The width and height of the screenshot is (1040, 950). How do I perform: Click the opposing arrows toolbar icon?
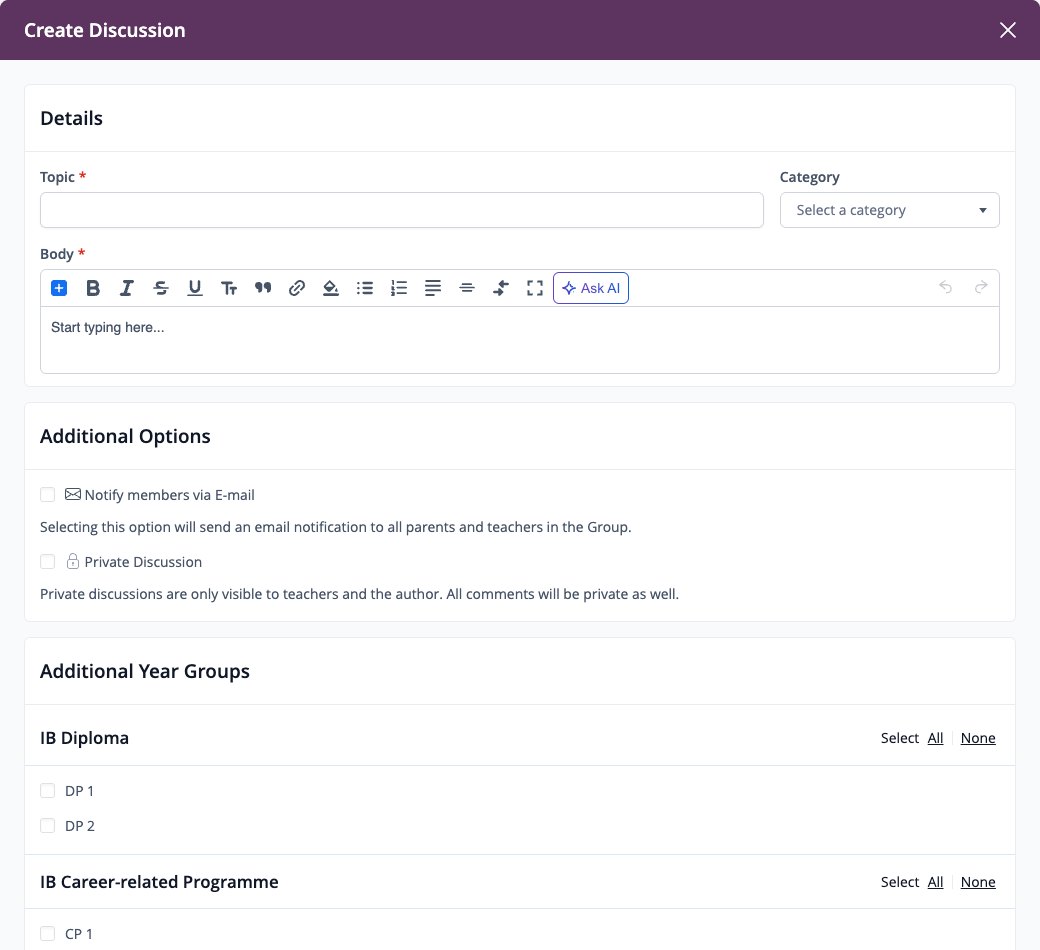(x=501, y=288)
